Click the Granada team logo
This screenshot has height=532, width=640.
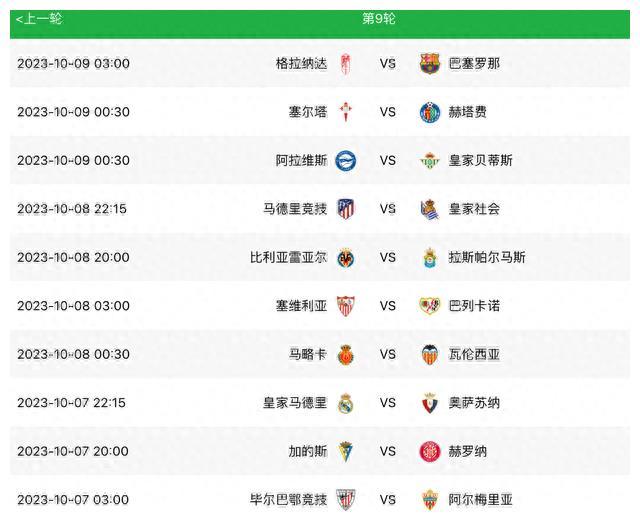click(346, 64)
